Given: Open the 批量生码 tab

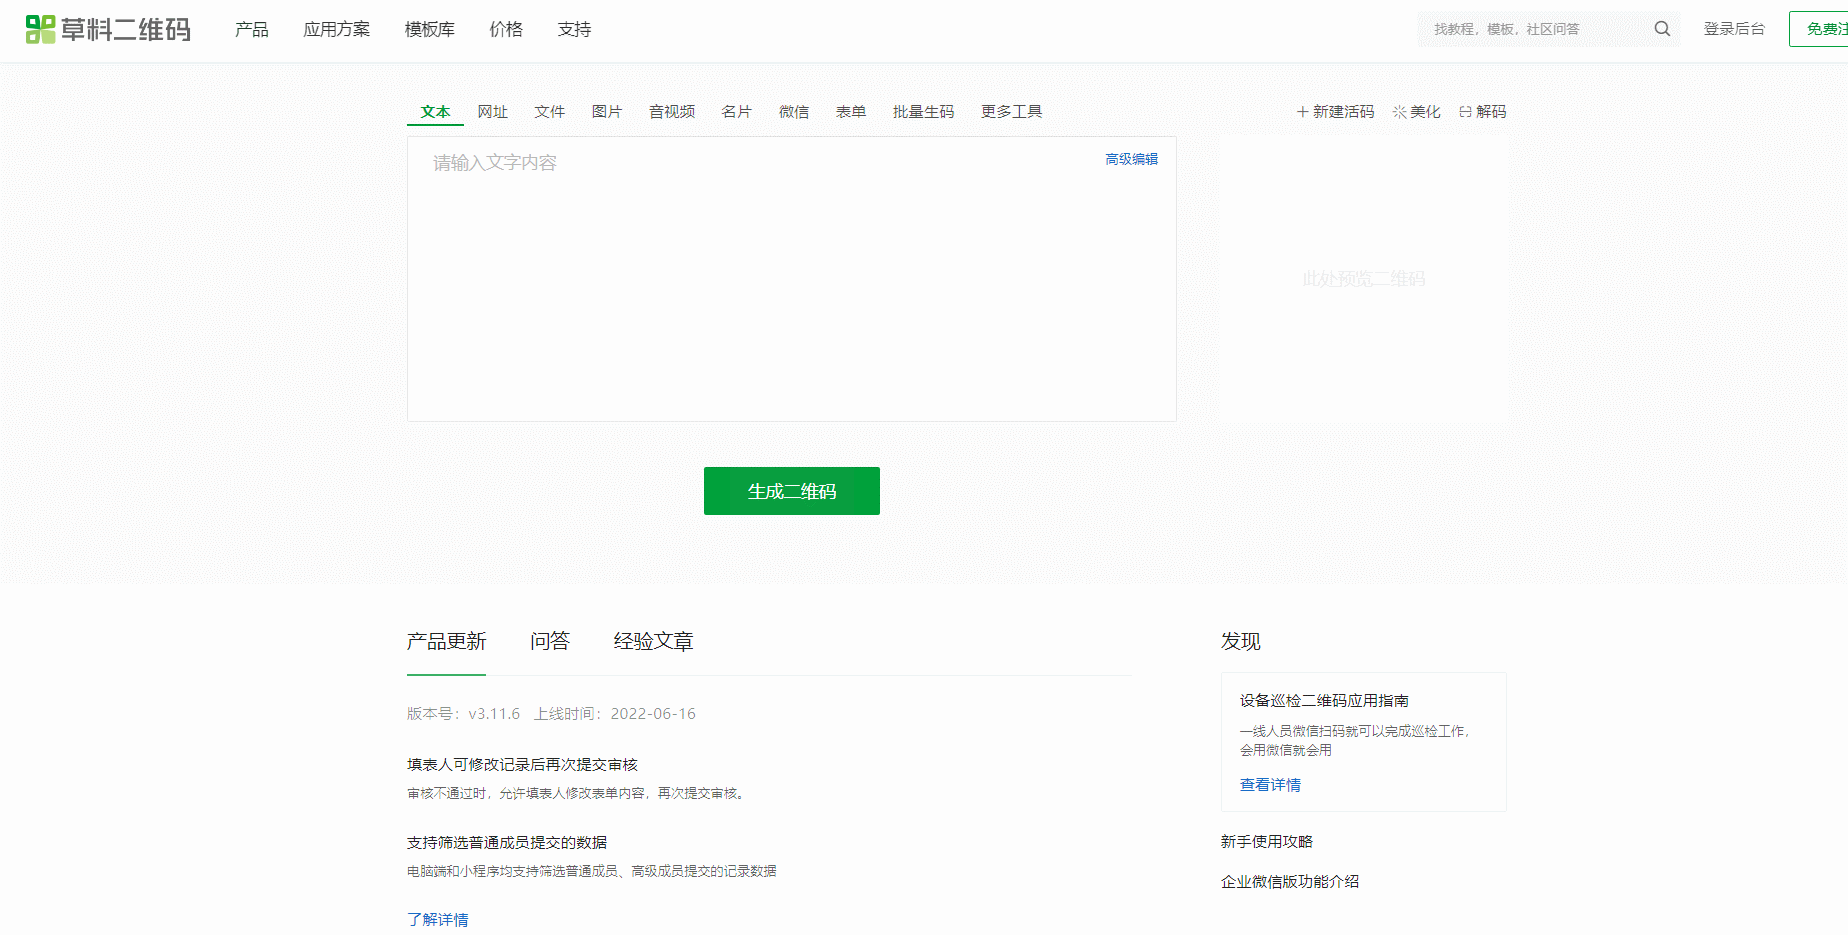Looking at the screenshot, I should (x=923, y=112).
